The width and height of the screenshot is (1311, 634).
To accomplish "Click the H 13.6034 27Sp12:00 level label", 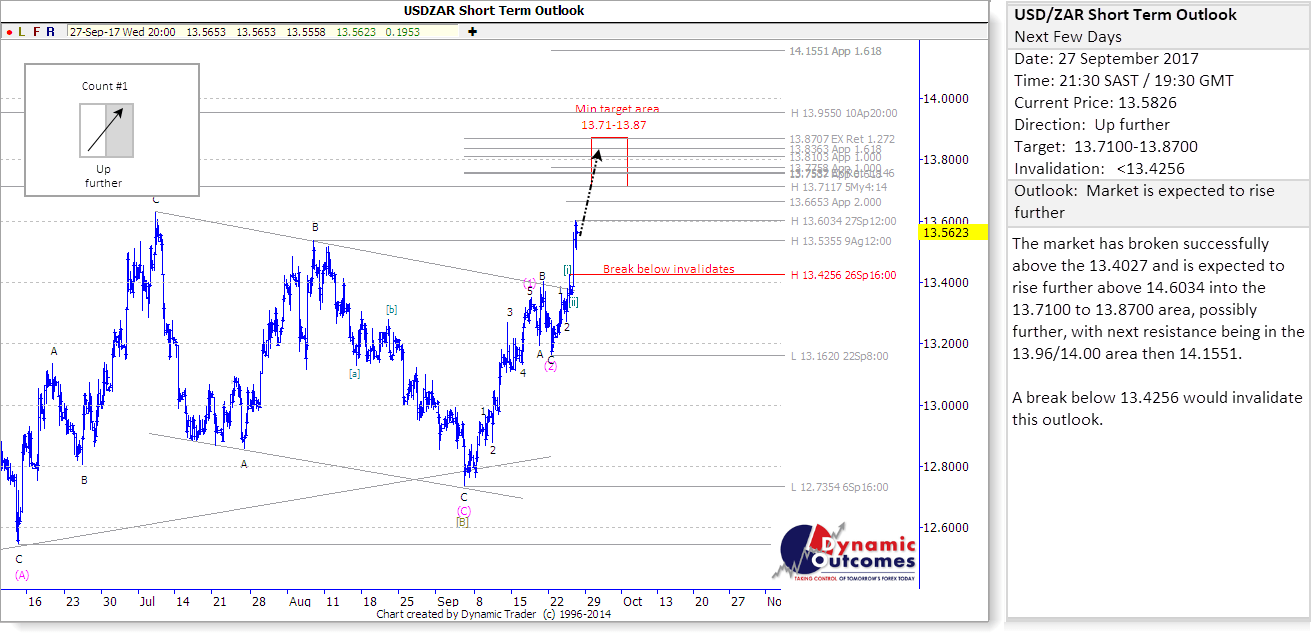I will 843,221.
